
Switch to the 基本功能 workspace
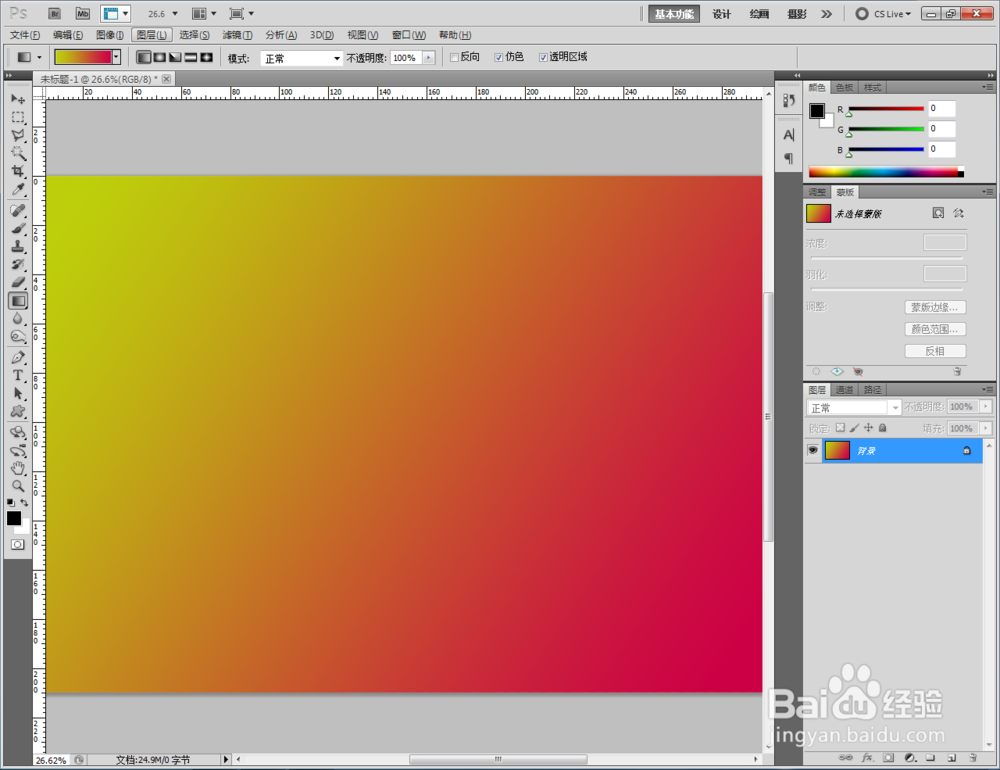pyautogui.click(x=674, y=14)
